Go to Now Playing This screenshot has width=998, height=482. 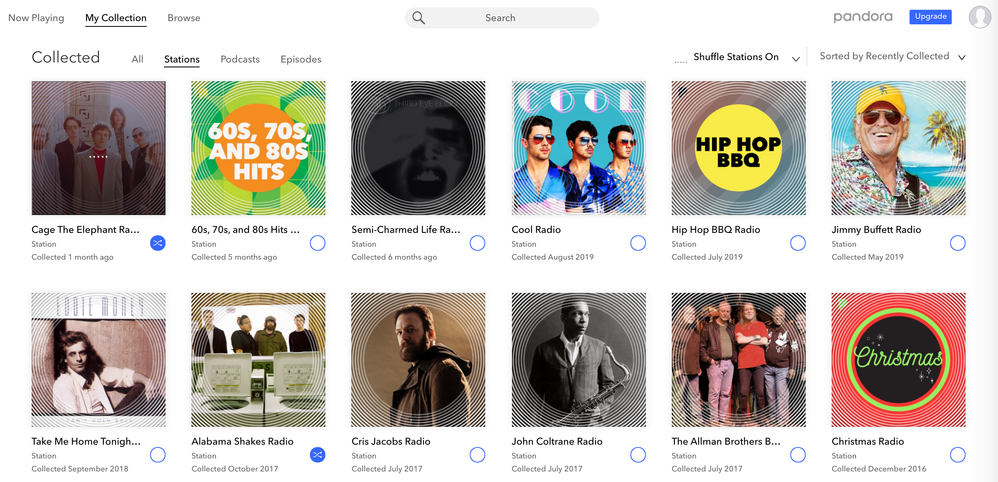point(36,18)
